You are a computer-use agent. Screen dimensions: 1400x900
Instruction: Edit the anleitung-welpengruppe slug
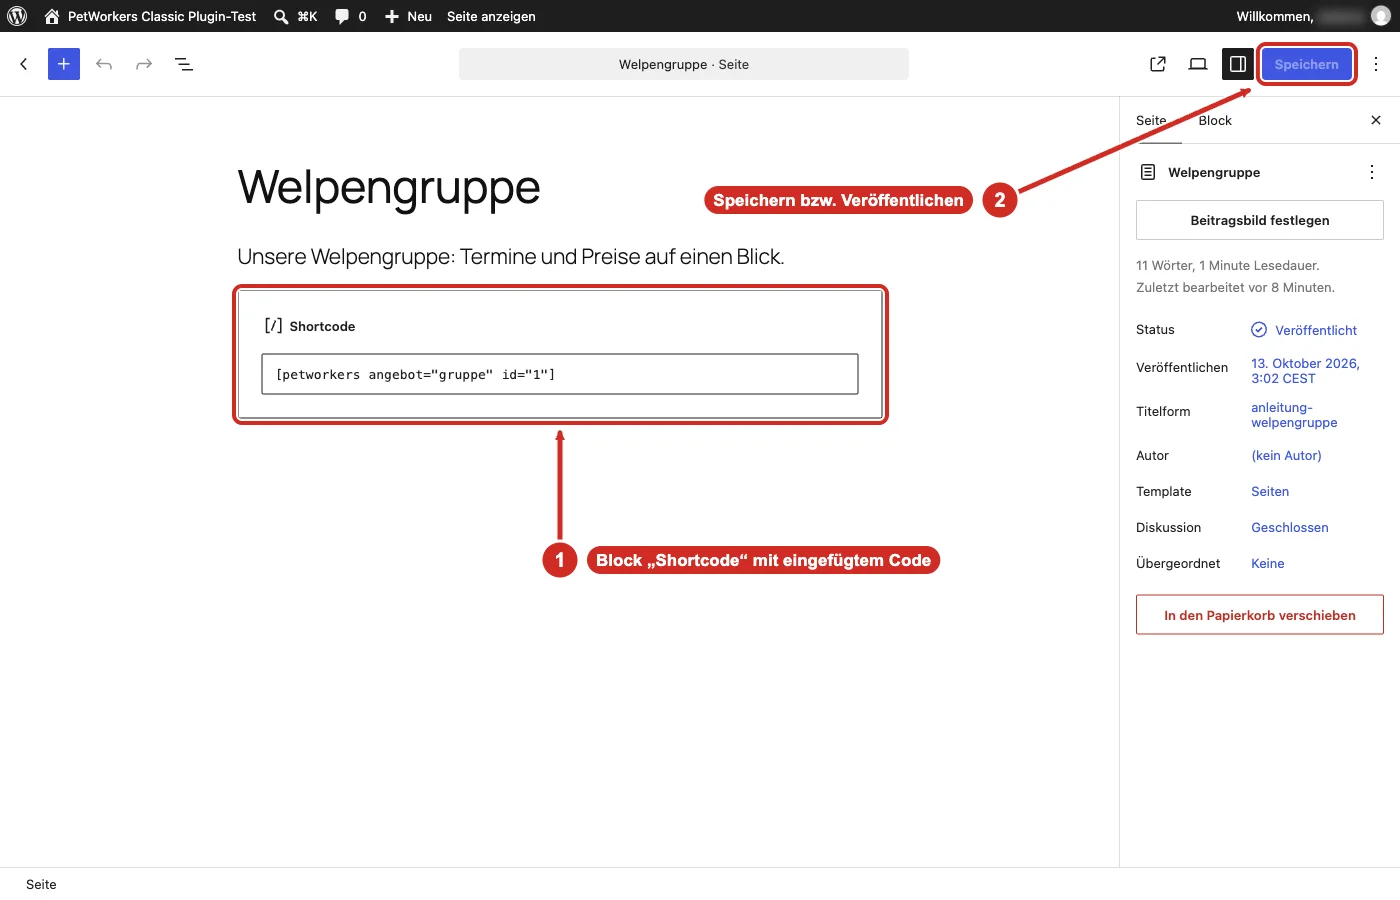point(1294,415)
